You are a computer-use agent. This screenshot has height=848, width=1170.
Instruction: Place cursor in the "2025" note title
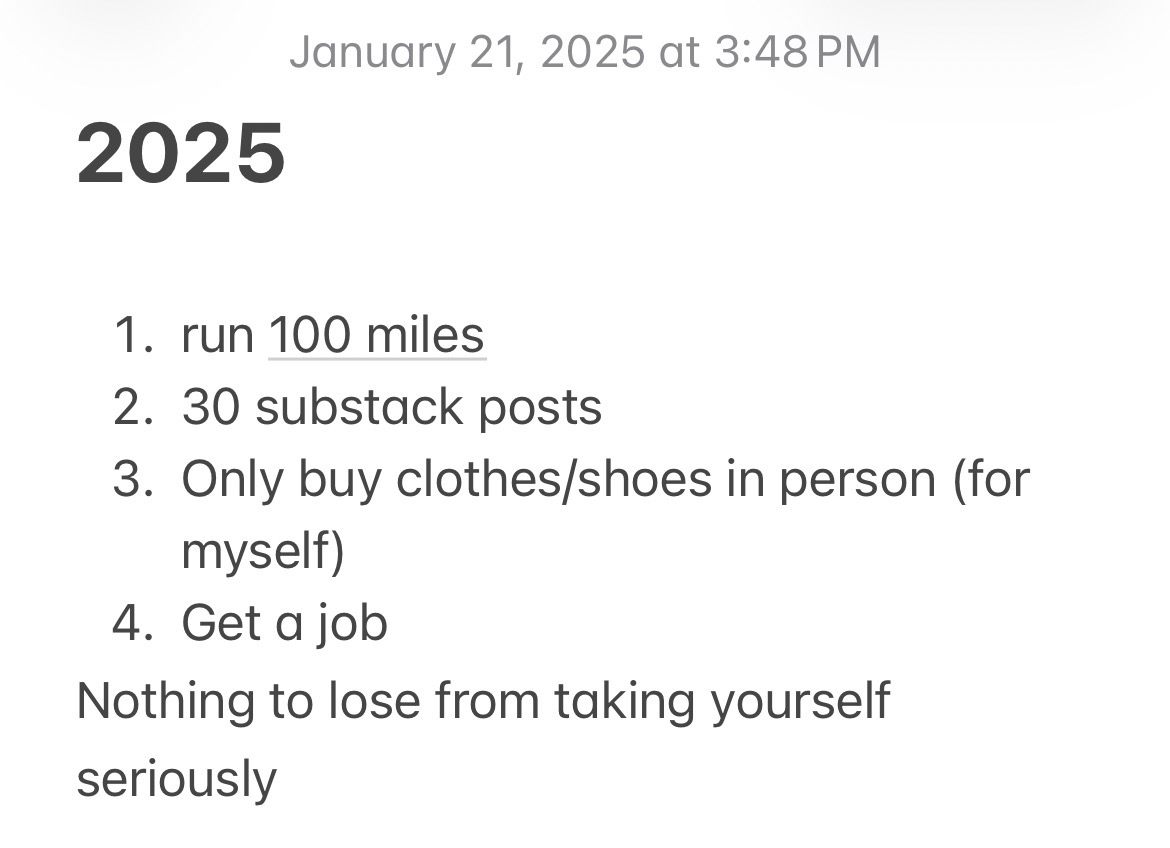click(x=181, y=153)
